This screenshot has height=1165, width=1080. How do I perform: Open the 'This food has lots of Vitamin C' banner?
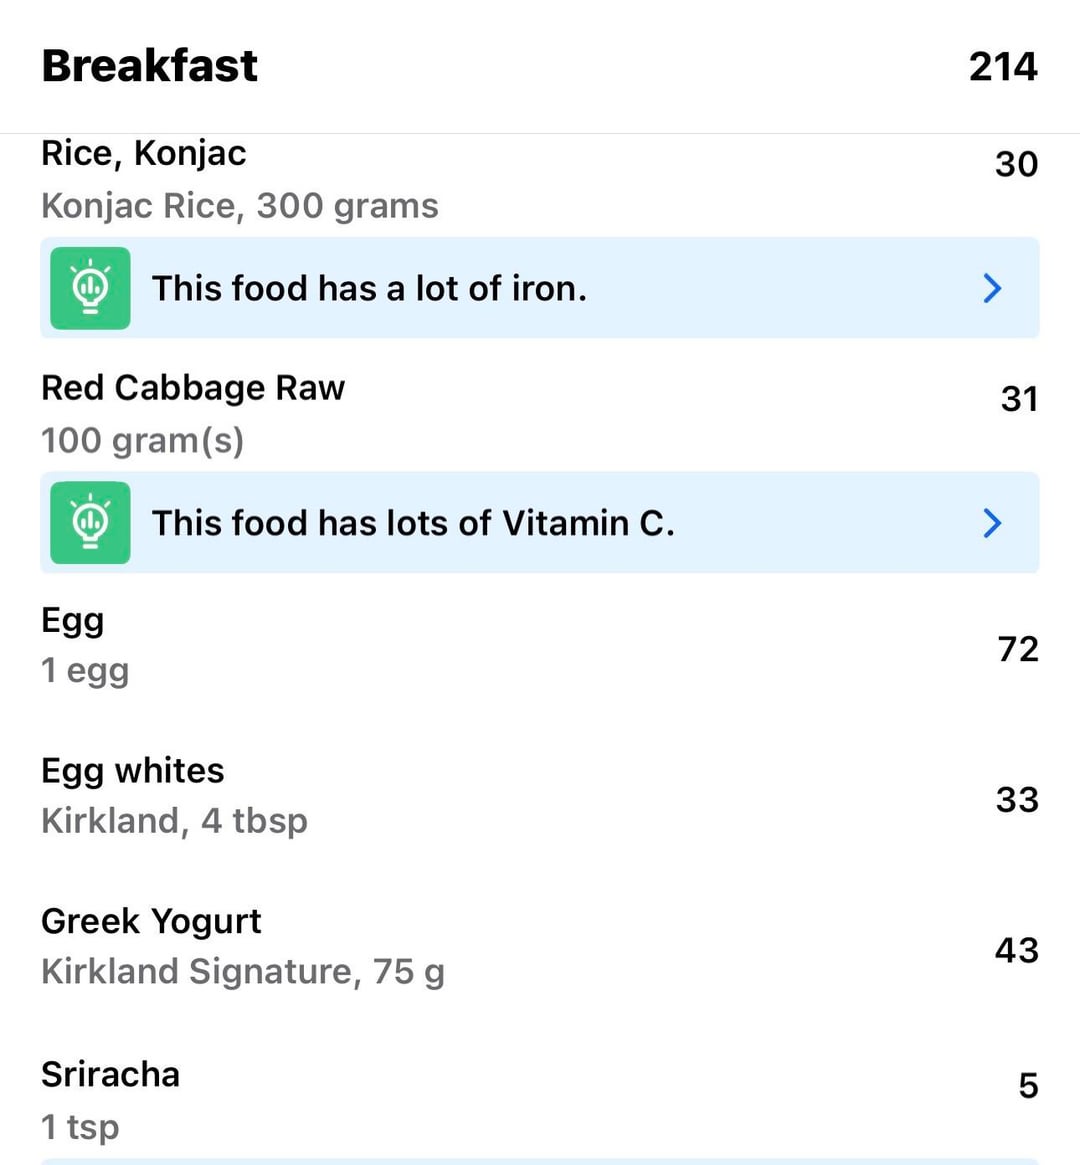413,523
